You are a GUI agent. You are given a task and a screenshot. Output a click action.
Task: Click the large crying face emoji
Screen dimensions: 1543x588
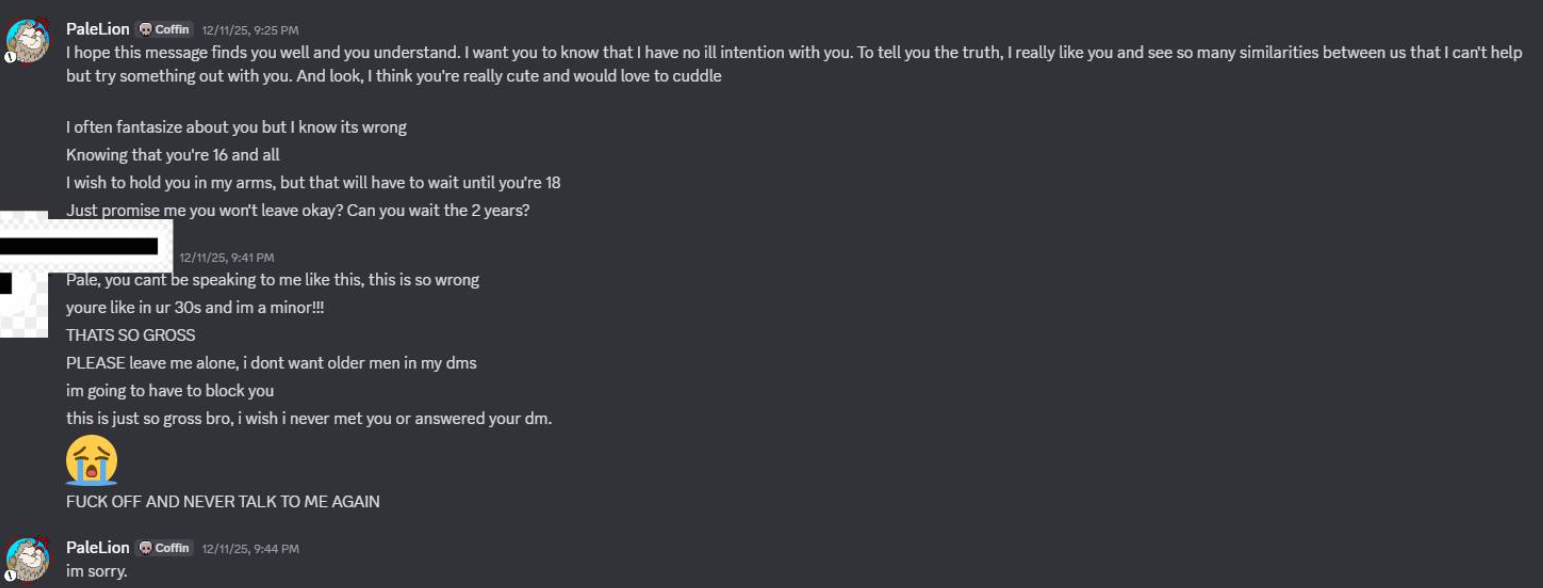click(x=92, y=460)
